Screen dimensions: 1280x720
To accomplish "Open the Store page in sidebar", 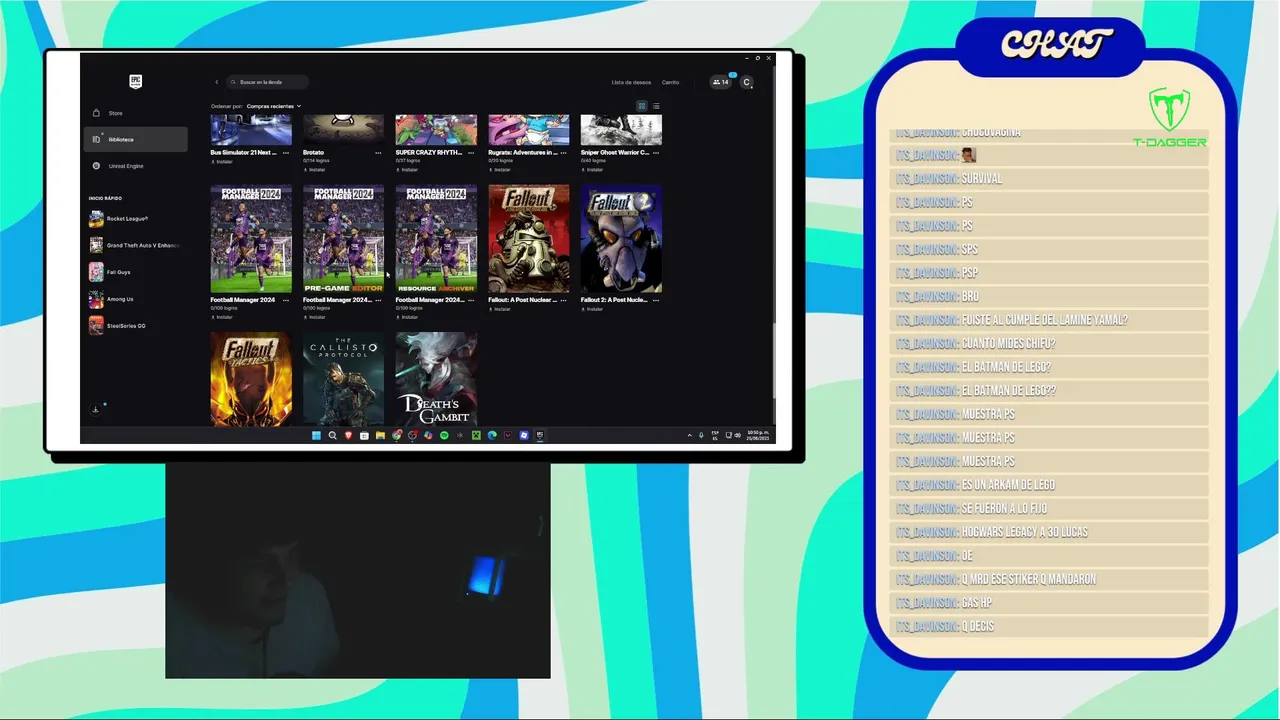I will (x=135, y=113).
